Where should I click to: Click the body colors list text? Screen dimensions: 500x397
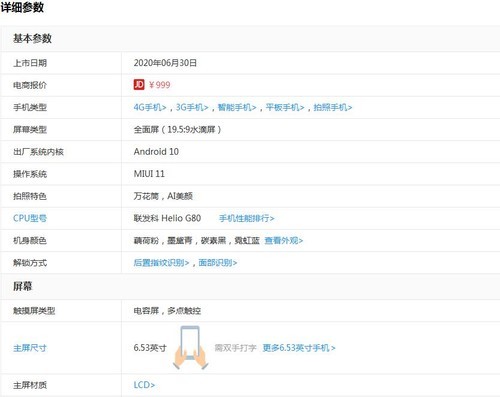[x=197, y=240]
